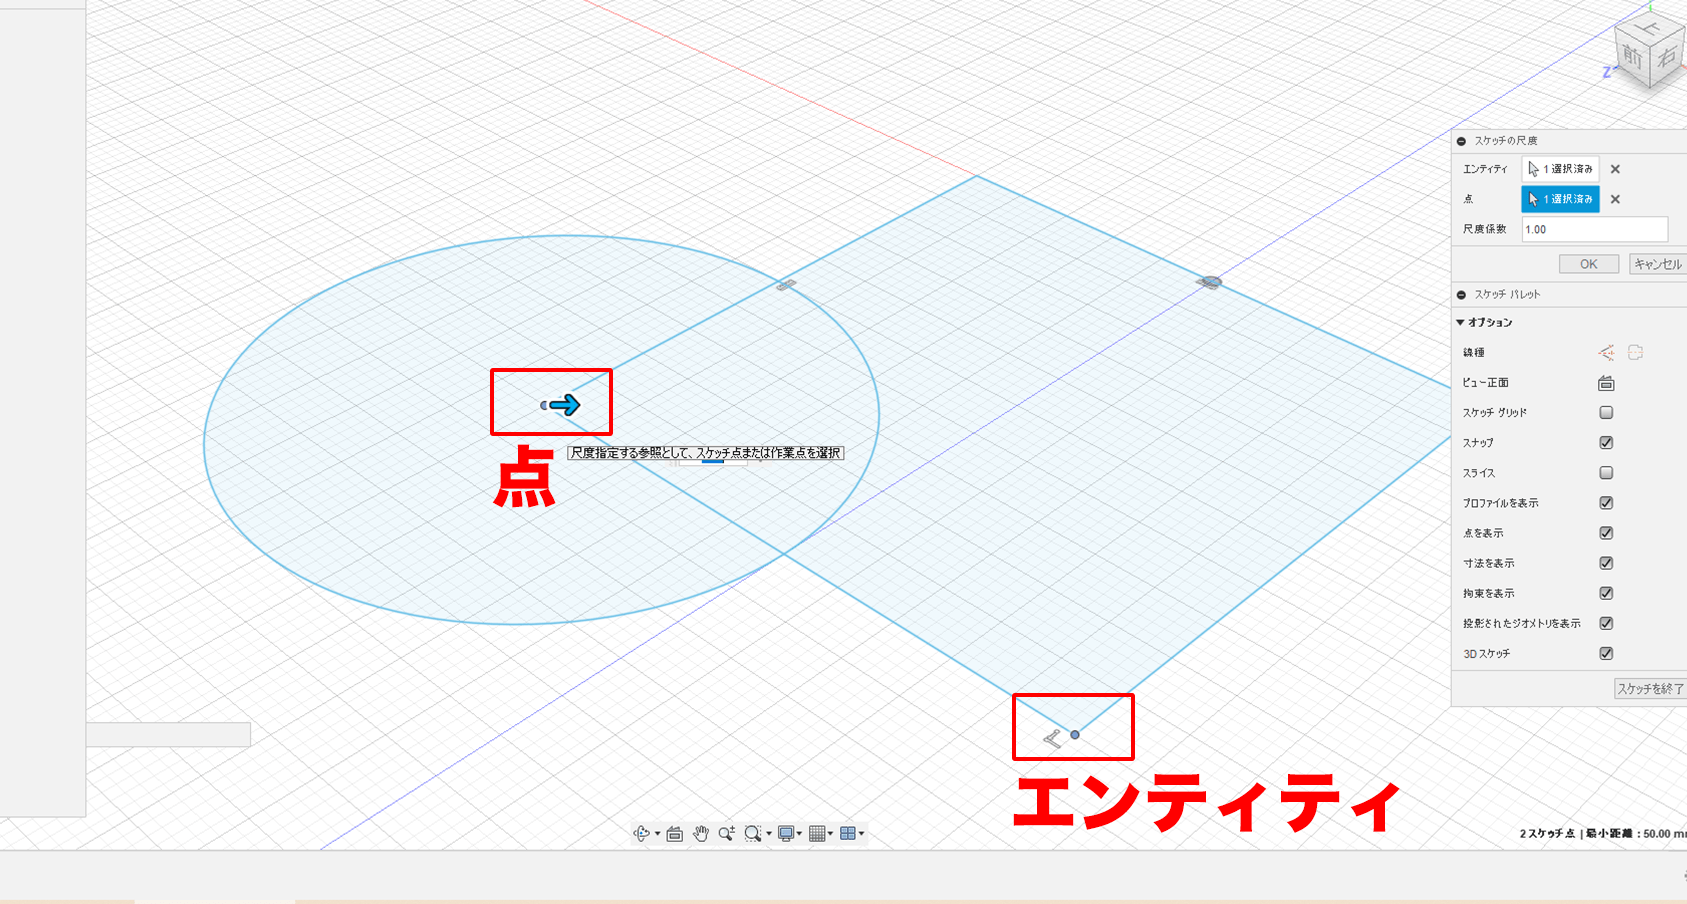
Task: Click the ViewCube right face
Action: click(x=1666, y=57)
